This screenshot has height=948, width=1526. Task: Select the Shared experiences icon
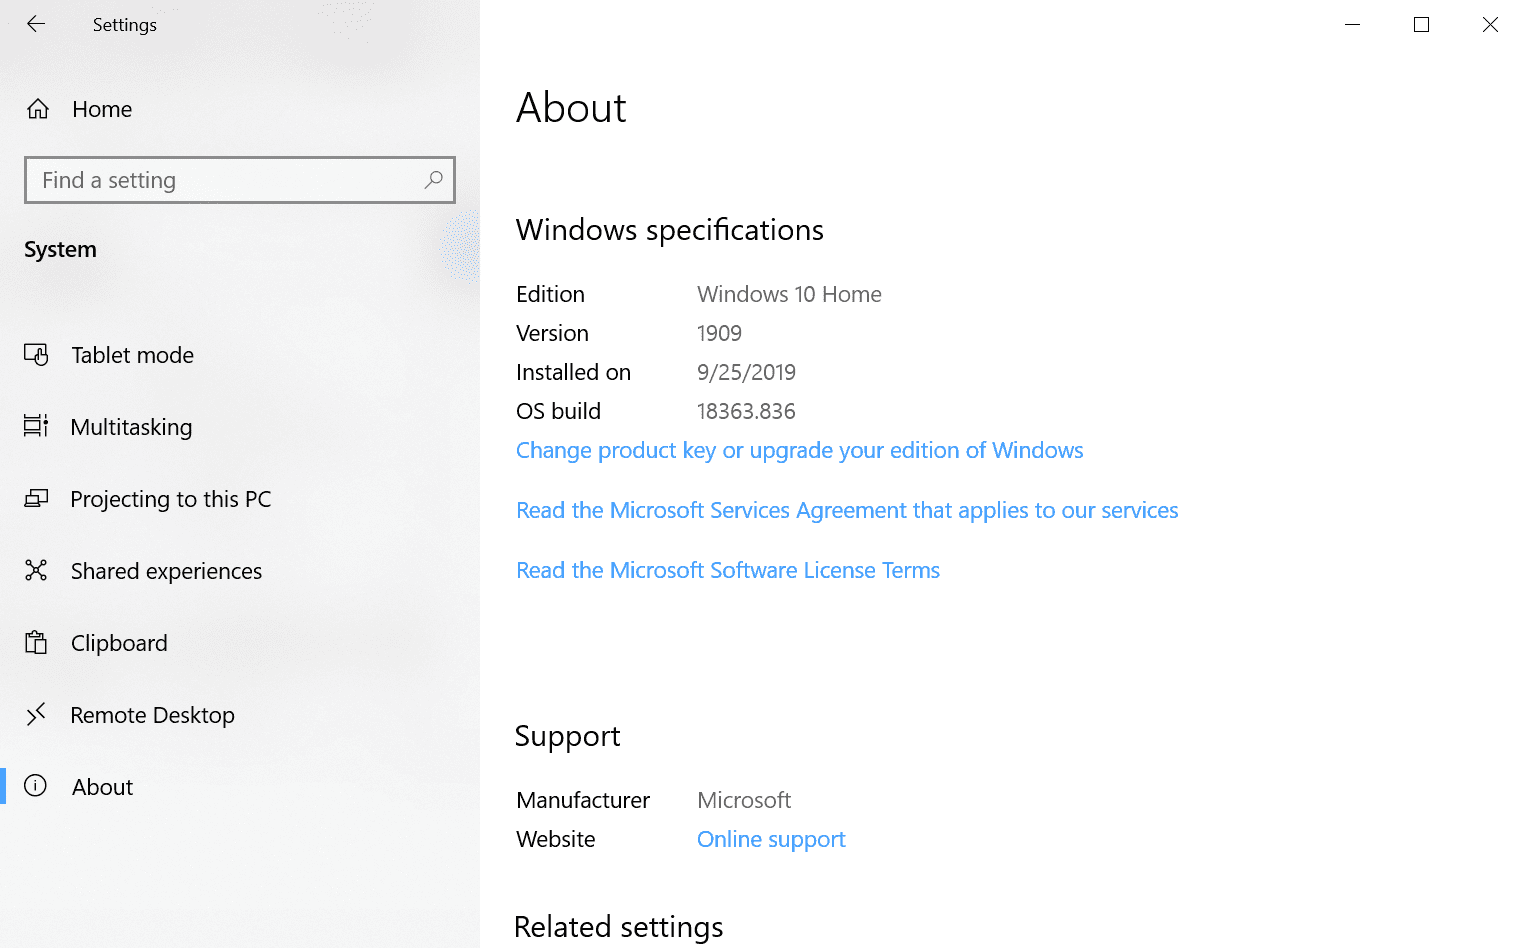pyautogui.click(x=36, y=571)
